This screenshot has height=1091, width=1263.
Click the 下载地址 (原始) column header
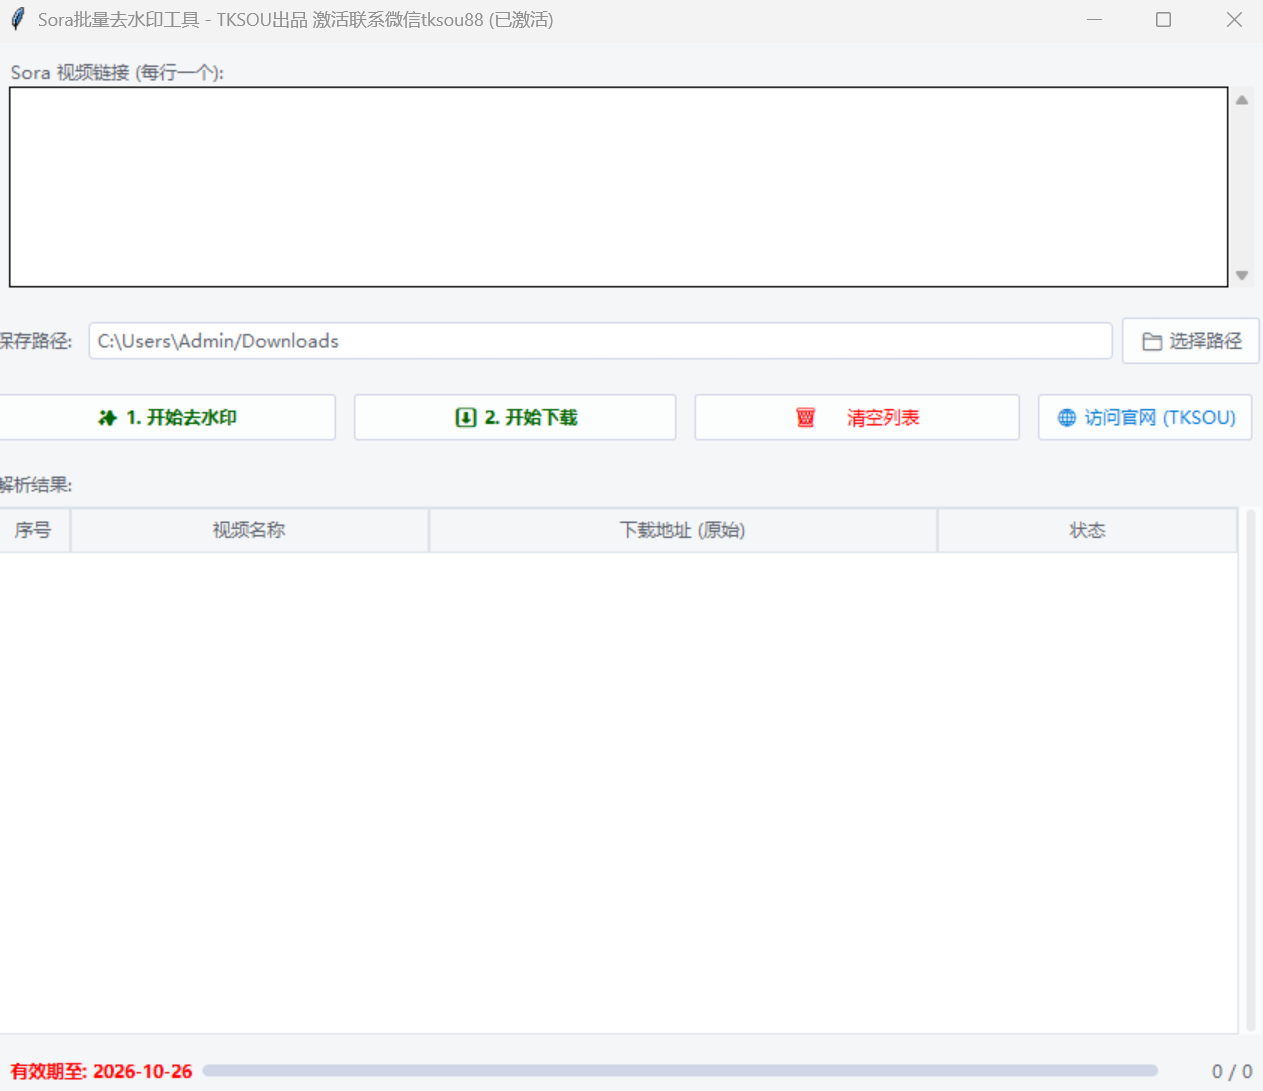point(682,530)
